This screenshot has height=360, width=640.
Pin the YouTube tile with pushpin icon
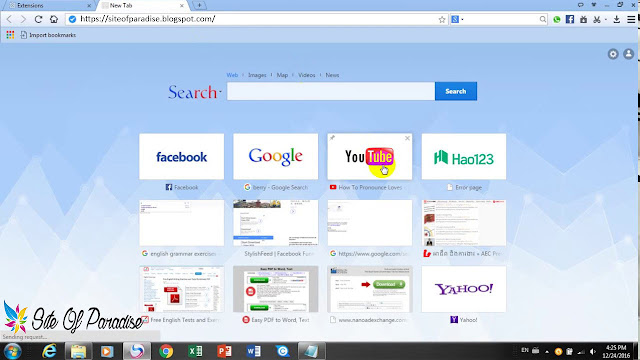(332, 138)
